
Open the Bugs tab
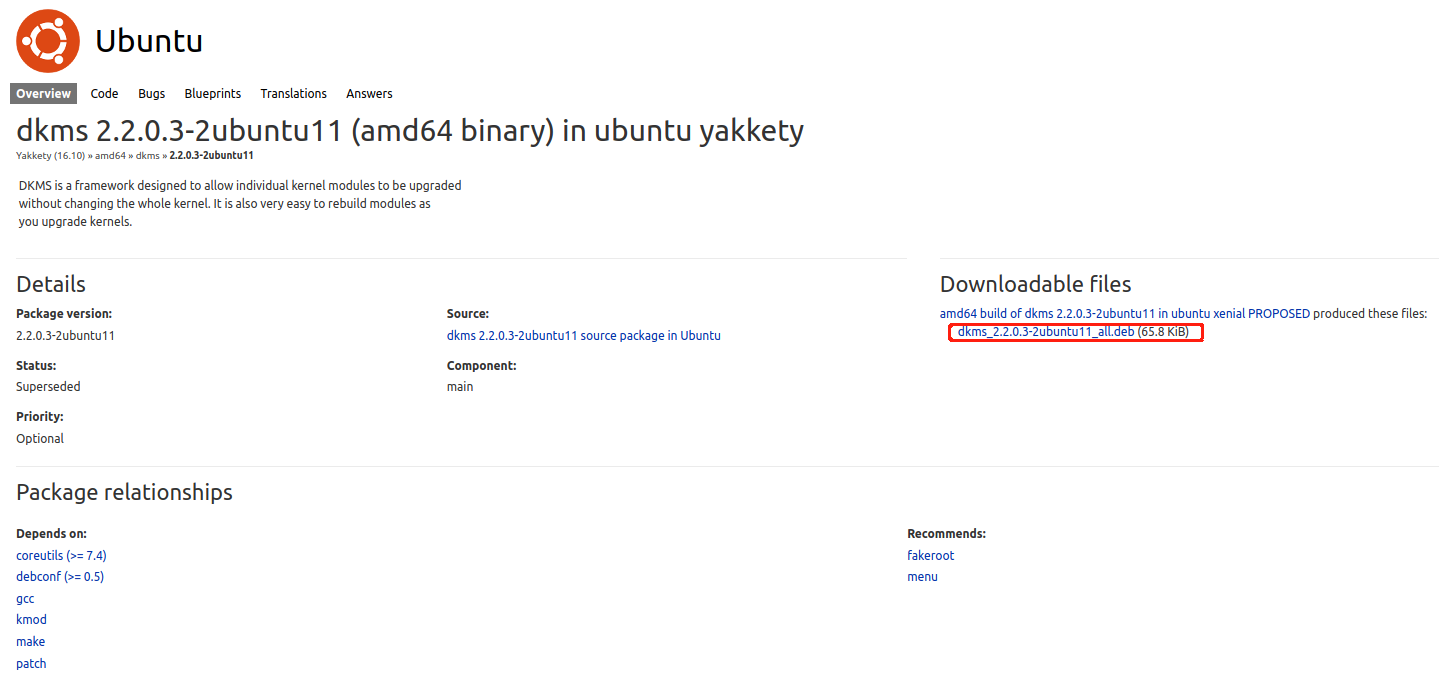click(x=152, y=93)
